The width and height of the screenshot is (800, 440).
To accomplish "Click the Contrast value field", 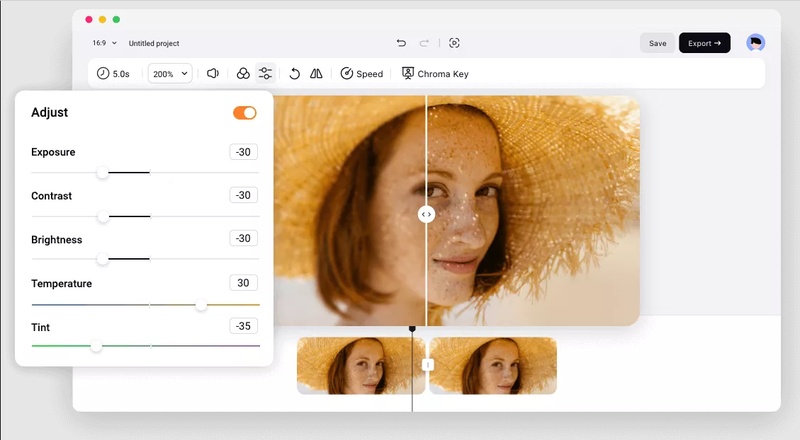I will [243, 195].
